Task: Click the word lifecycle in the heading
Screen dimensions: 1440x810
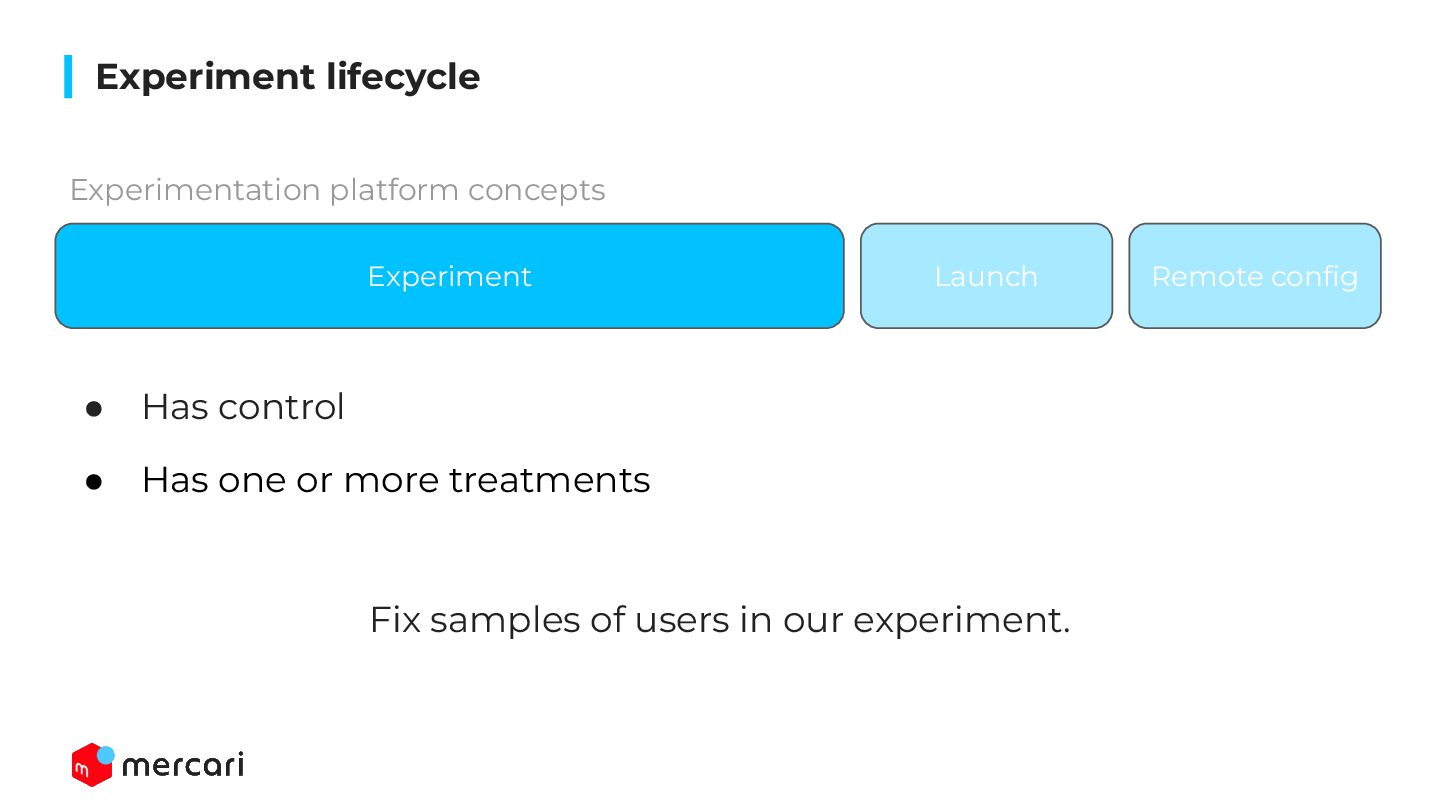Action: click(403, 77)
